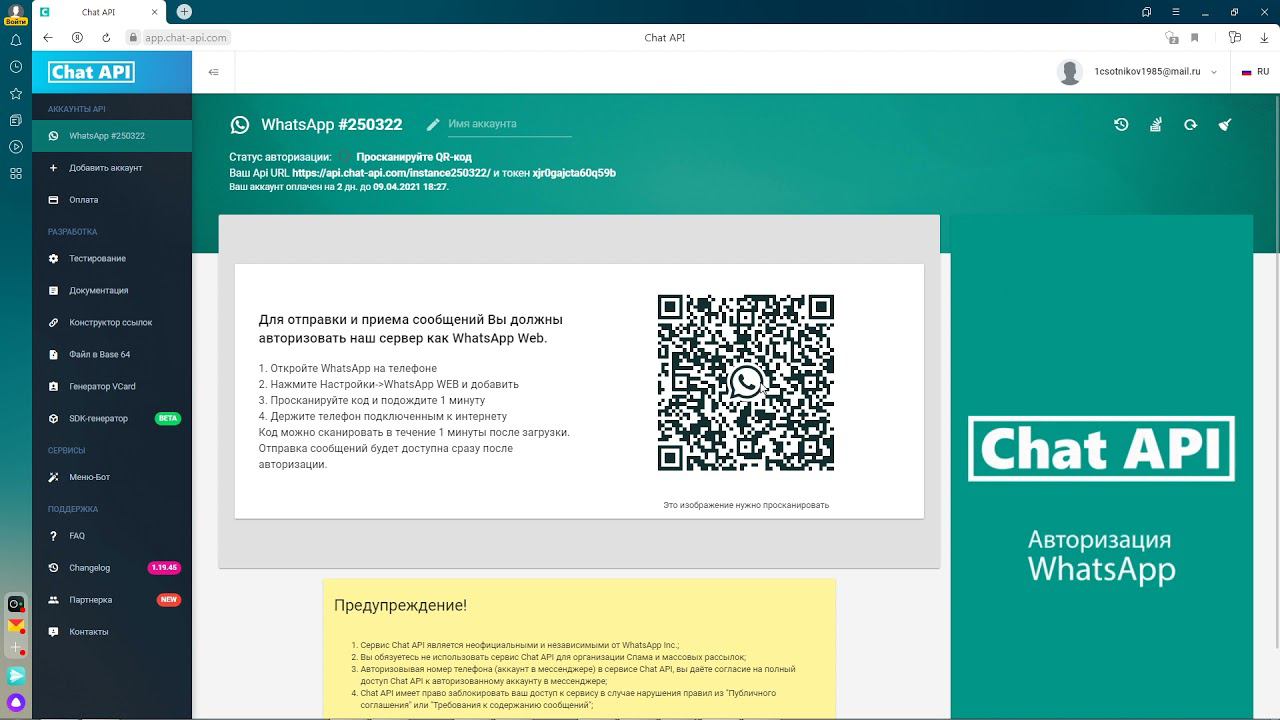Click the user avatar icon in top bar
This screenshot has width=1280, height=720.
(x=1070, y=72)
